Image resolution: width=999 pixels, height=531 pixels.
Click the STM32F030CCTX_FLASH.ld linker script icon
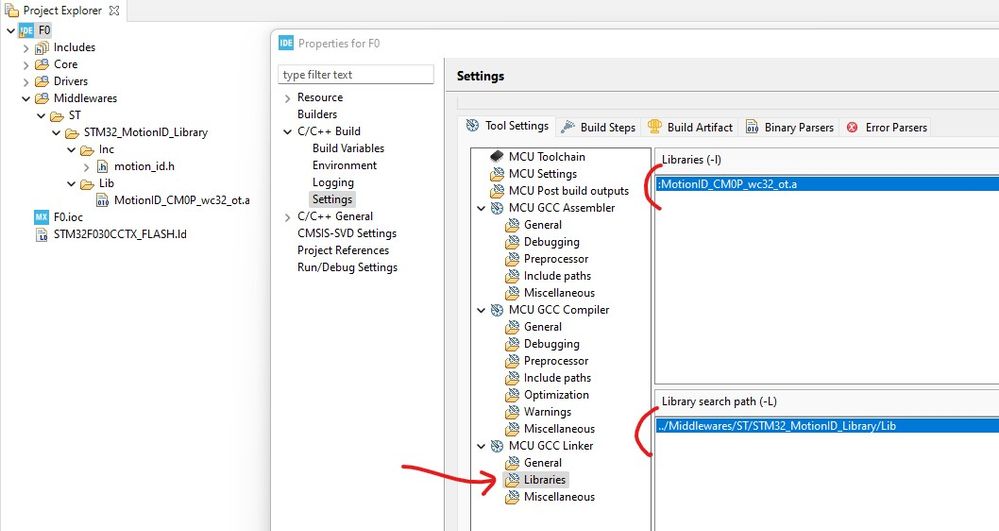(41, 234)
